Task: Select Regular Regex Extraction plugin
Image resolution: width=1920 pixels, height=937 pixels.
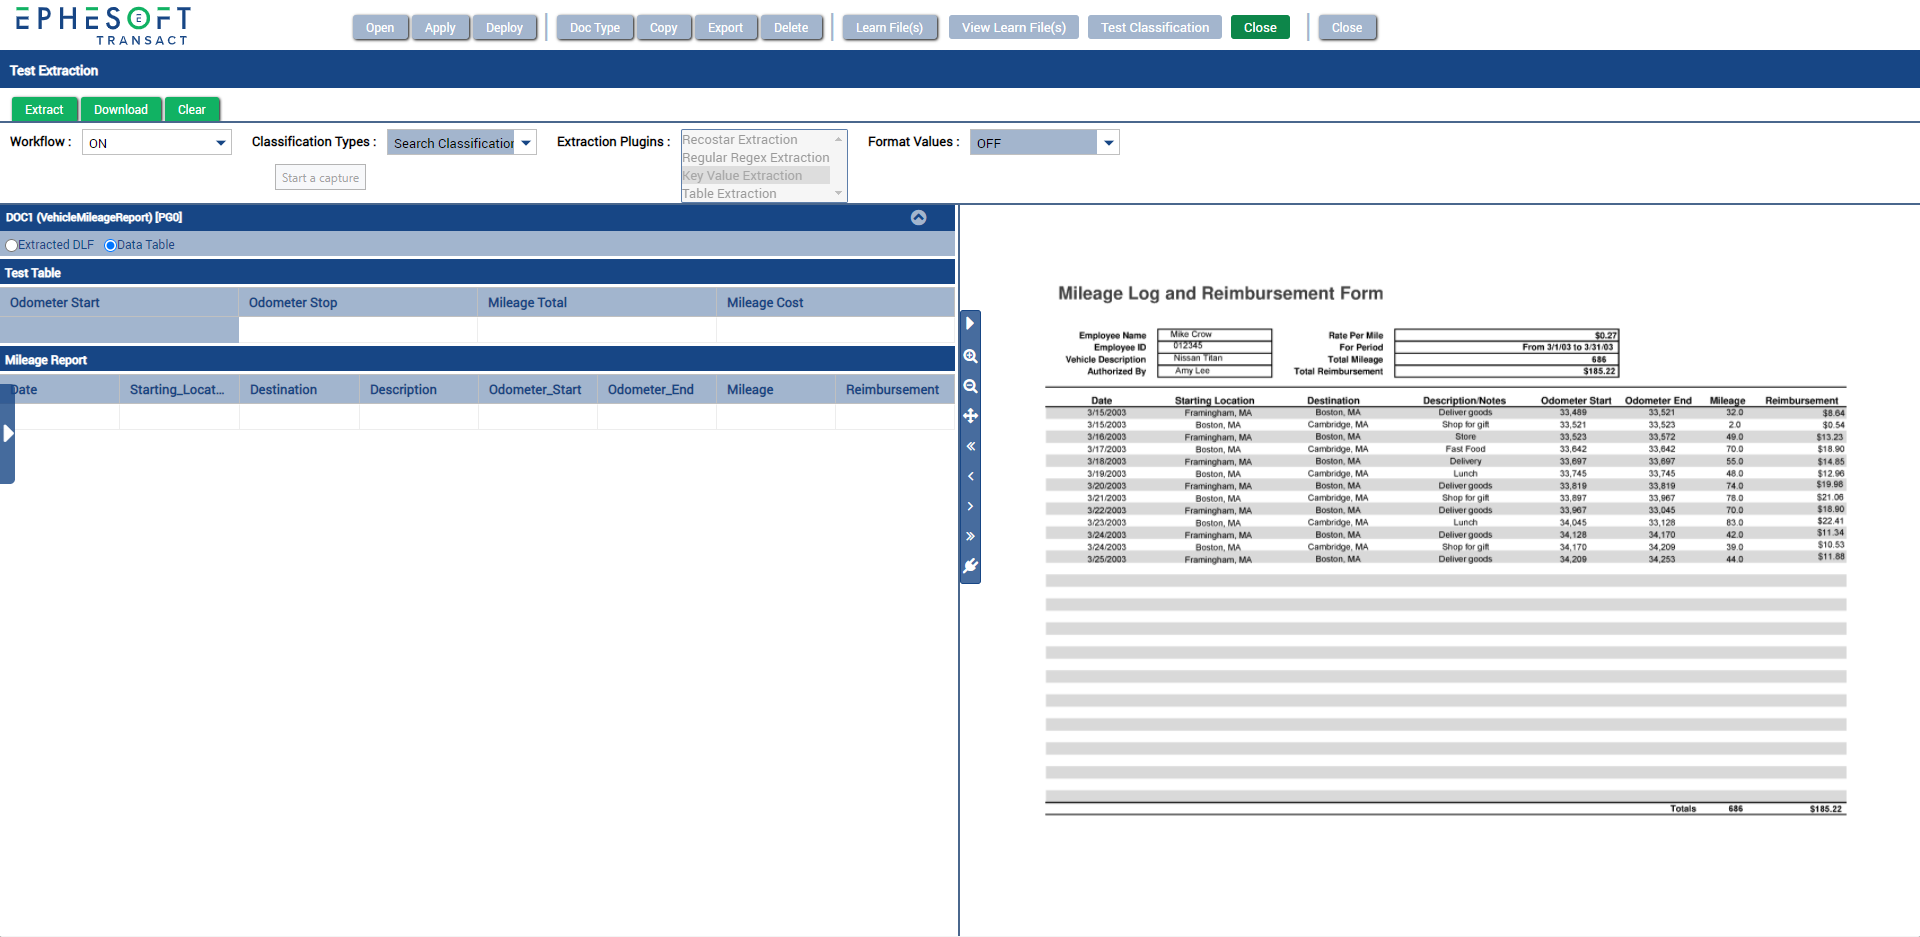Action: pyautogui.click(x=756, y=158)
